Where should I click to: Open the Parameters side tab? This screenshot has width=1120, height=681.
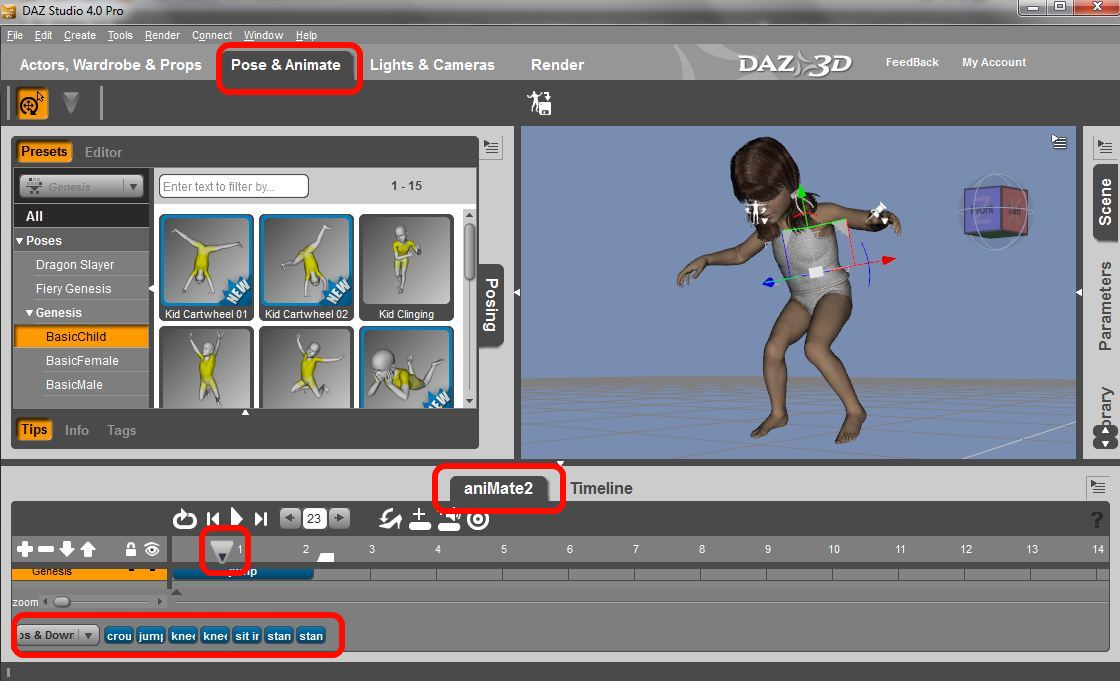pyautogui.click(x=1105, y=306)
